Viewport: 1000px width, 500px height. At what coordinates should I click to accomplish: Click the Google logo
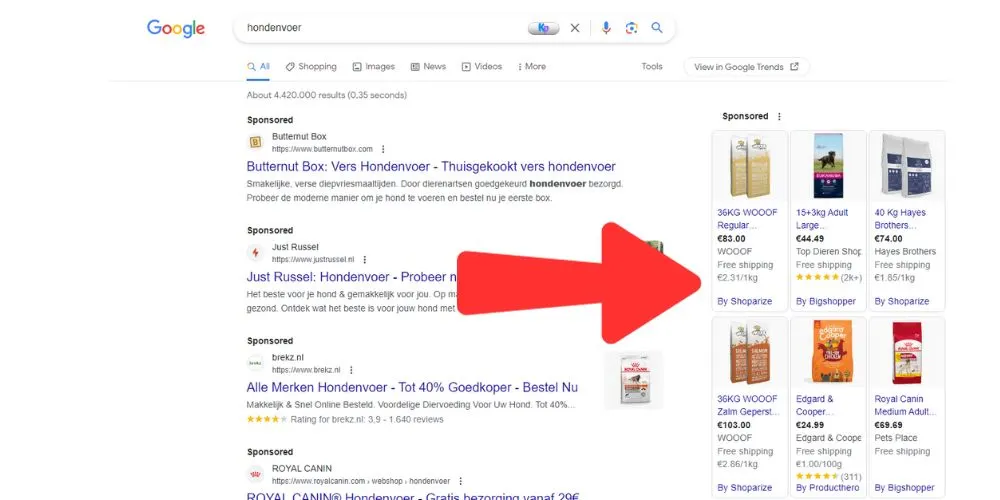(175, 28)
